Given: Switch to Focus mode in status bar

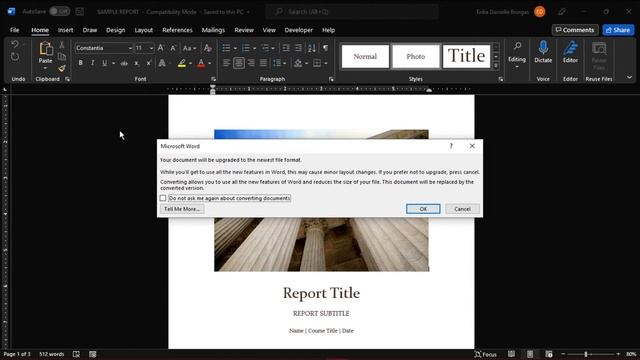Looking at the screenshot, I should [485, 354].
